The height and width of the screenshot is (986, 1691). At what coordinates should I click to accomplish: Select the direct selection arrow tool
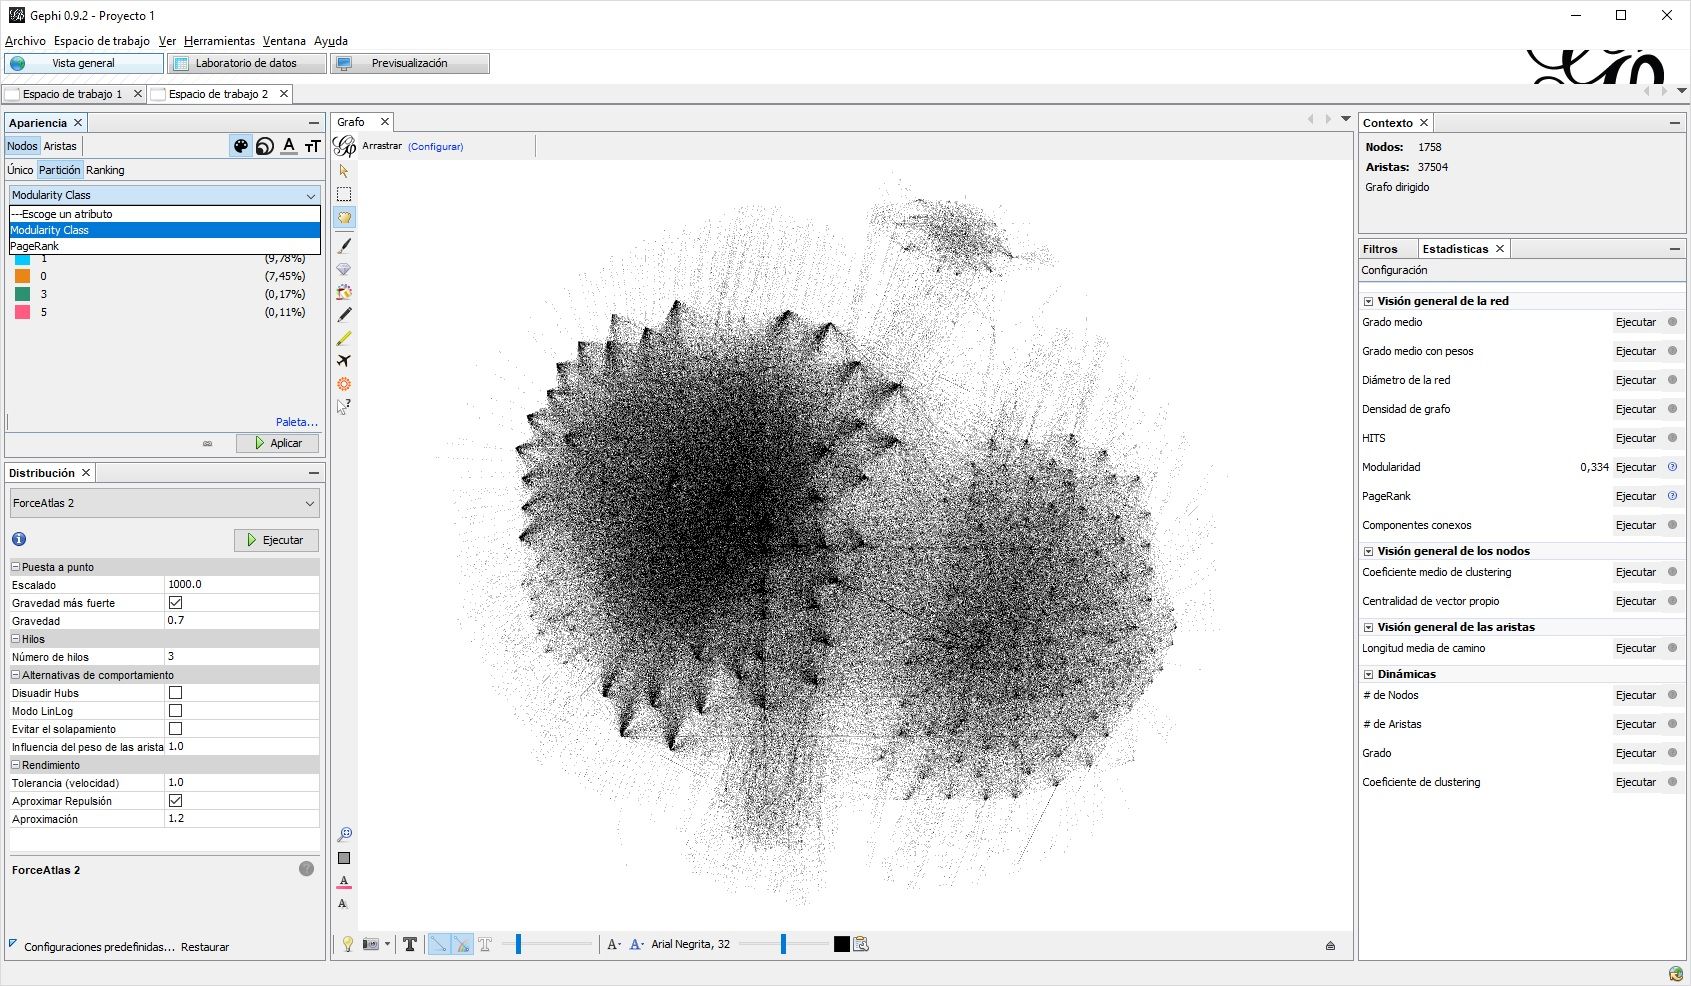(344, 171)
